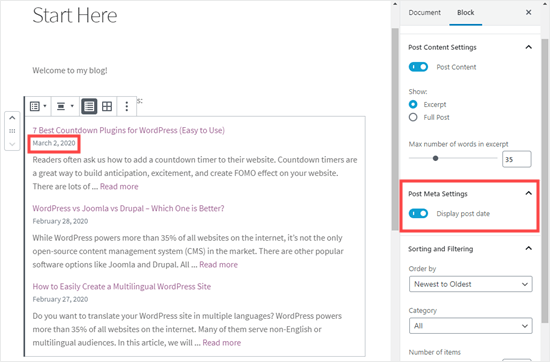This screenshot has width=550, height=362.
Task: Open the Order by dropdown
Action: 470,284
